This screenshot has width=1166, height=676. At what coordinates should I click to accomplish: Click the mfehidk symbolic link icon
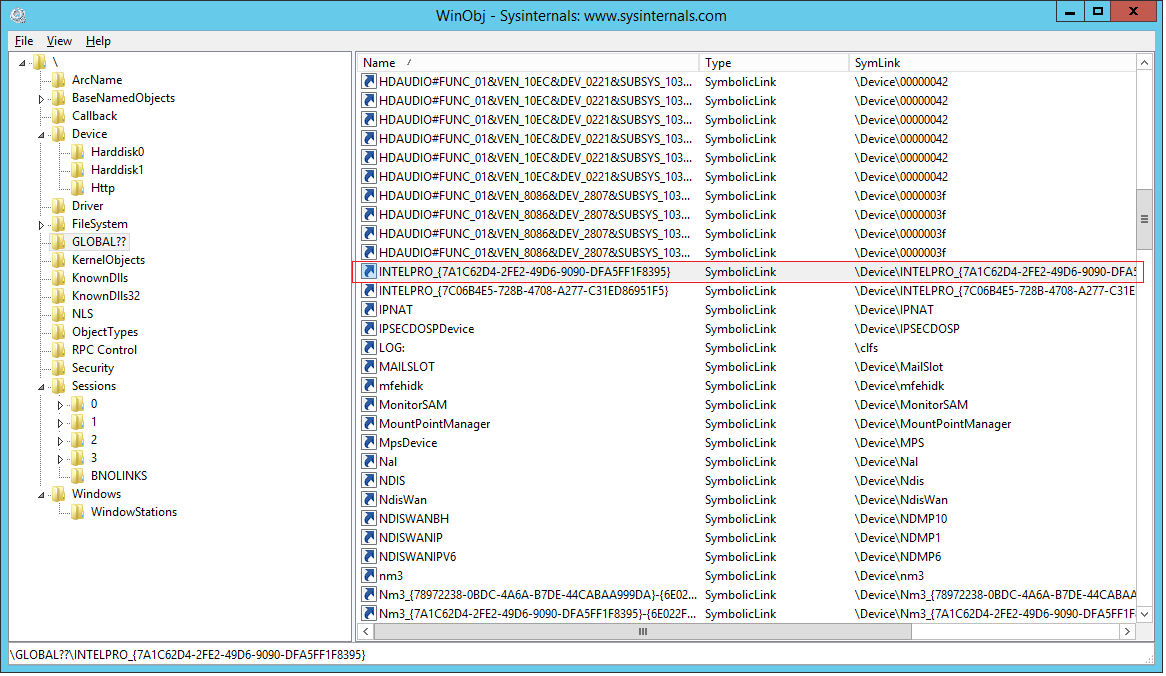pos(368,385)
